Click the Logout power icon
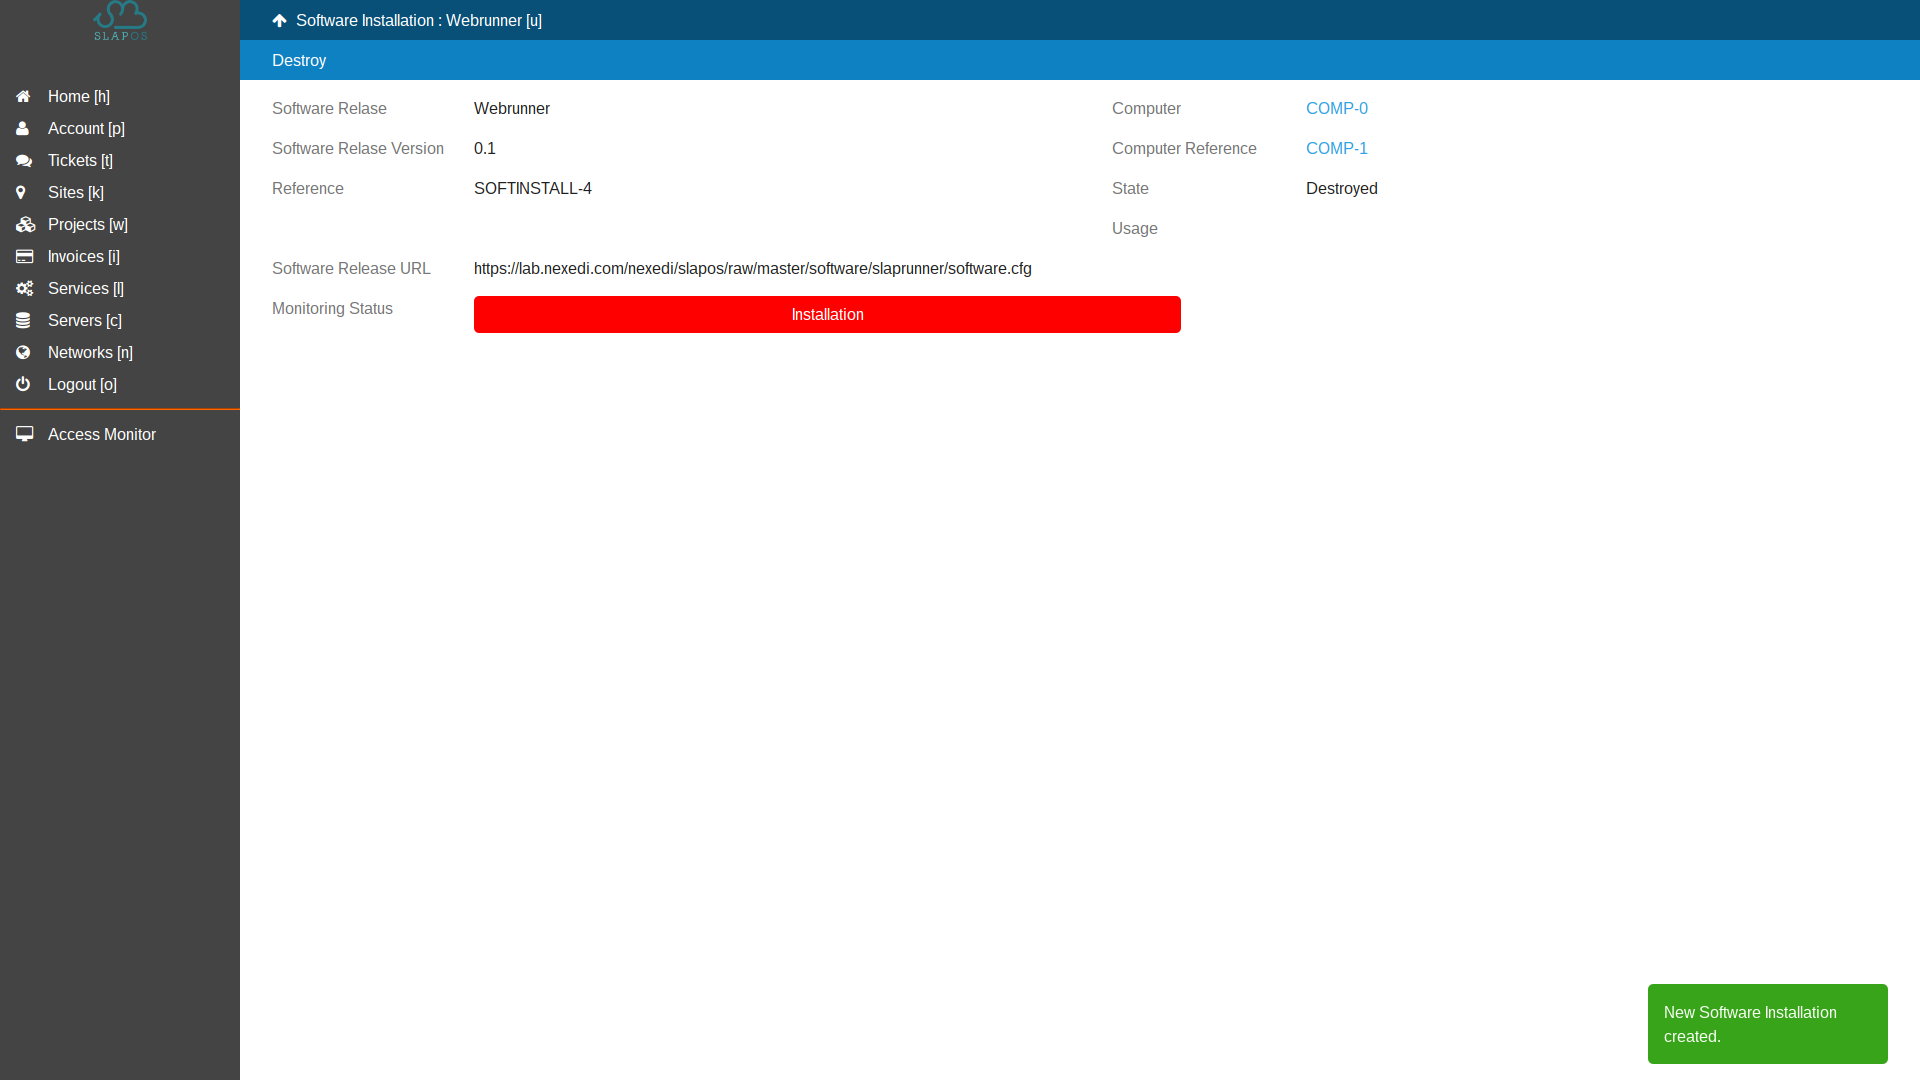This screenshot has height=1080, width=1920. click(x=23, y=384)
